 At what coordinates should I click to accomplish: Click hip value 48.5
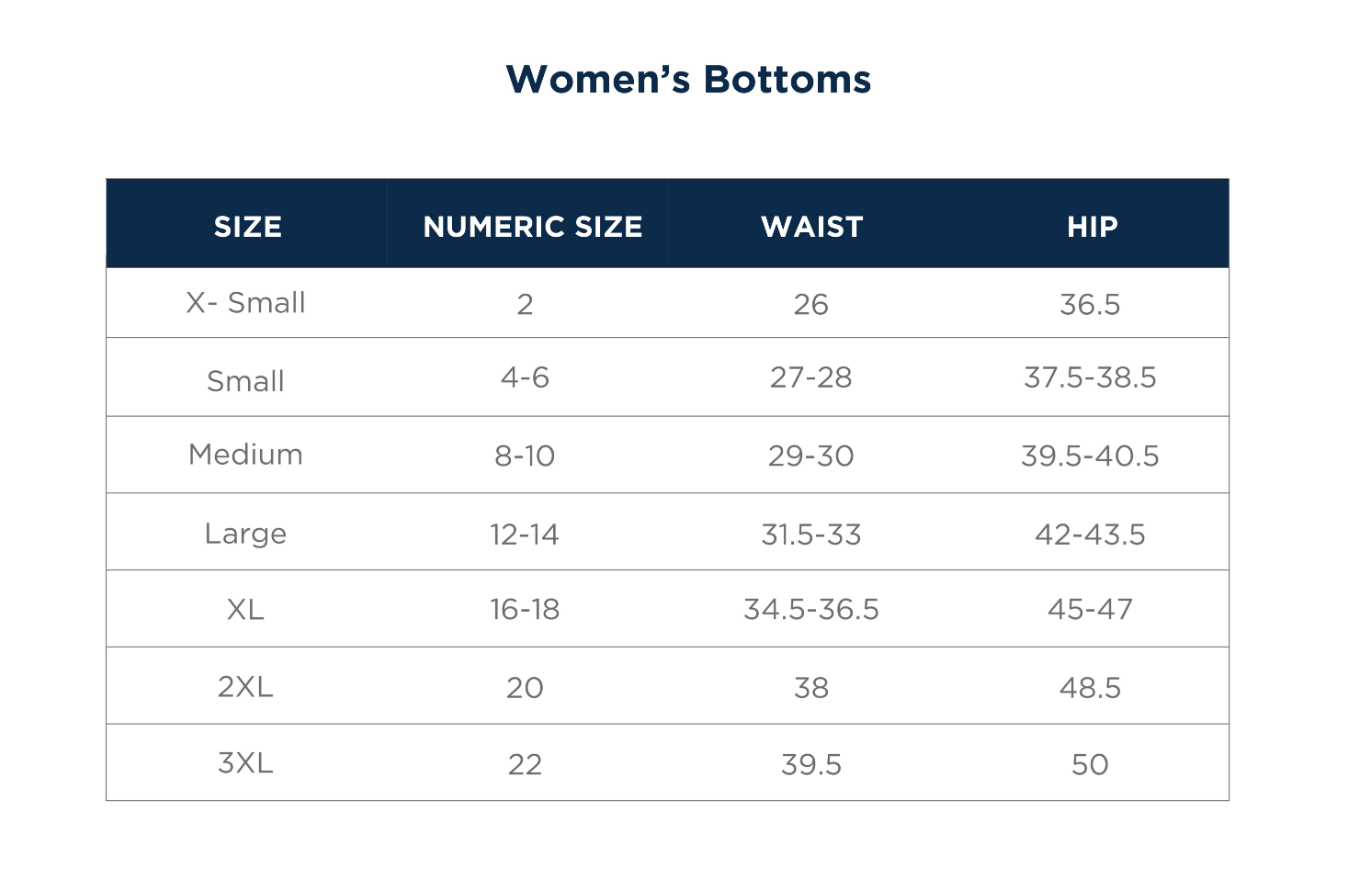click(x=1090, y=687)
